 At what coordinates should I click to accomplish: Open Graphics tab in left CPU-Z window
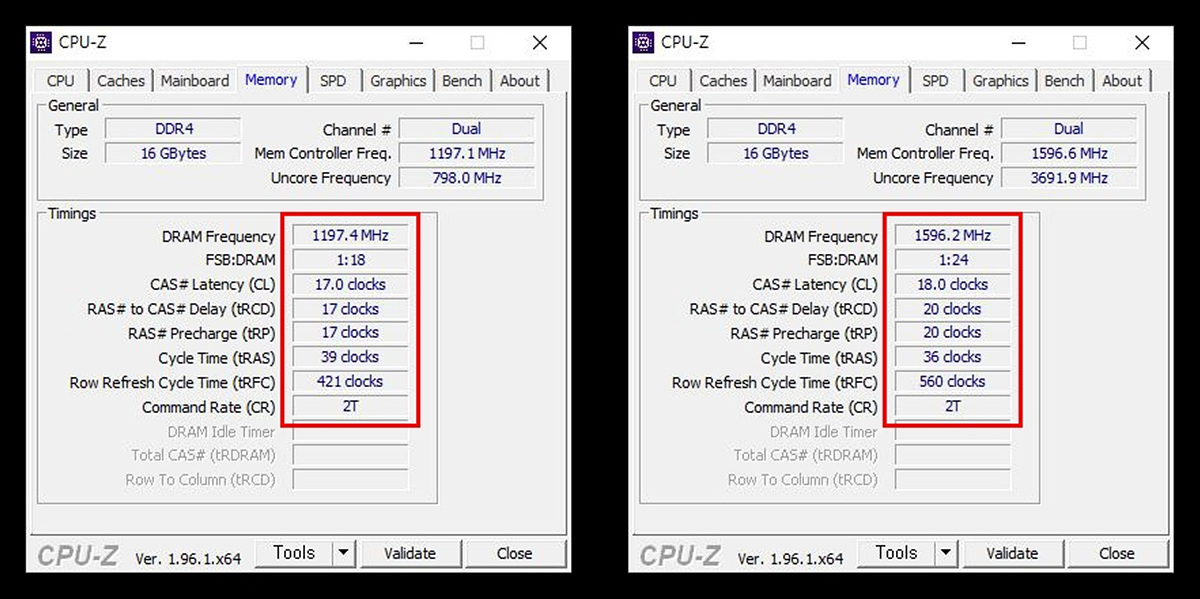pos(398,81)
